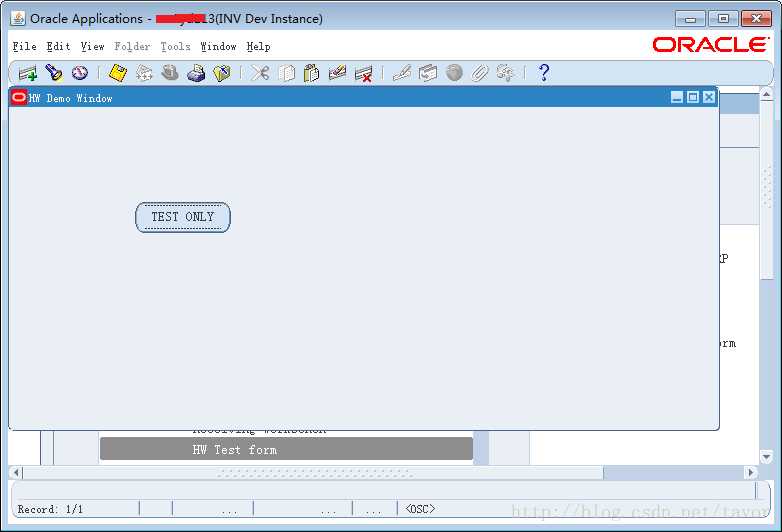Open the Help menu
Image resolution: width=782 pixels, height=532 pixels.
[x=258, y=46]
